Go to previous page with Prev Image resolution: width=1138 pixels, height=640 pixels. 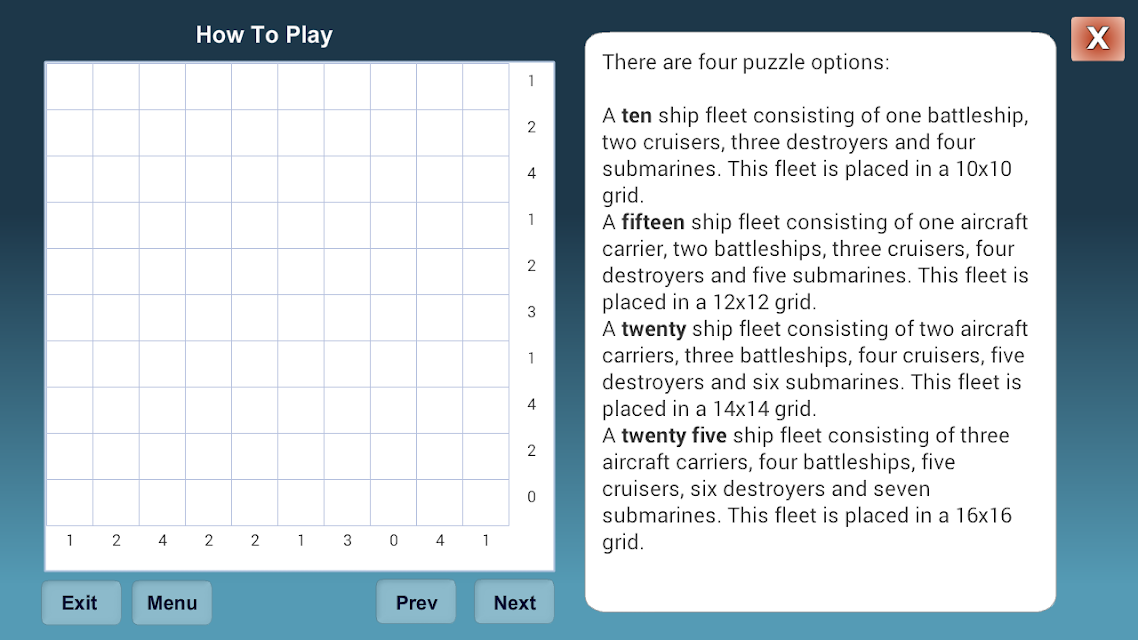tap(416, 602)
